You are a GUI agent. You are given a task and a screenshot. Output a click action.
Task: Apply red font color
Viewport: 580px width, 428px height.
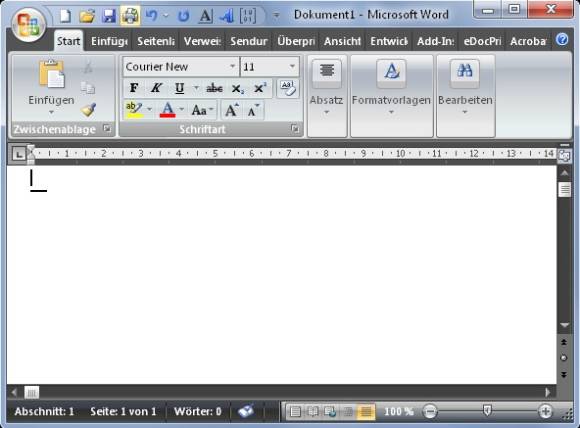pyautogui.click(x=167, y=109)
